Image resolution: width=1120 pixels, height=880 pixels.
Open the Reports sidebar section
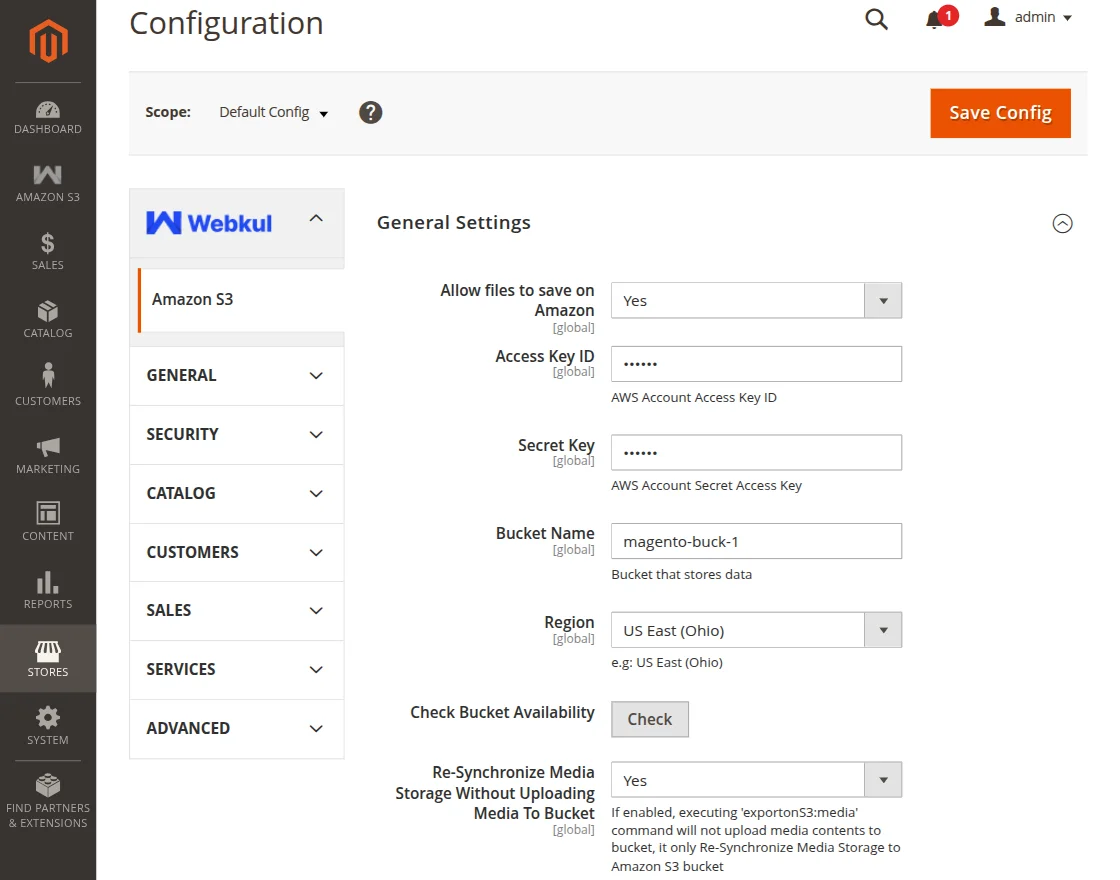(47, 592)
